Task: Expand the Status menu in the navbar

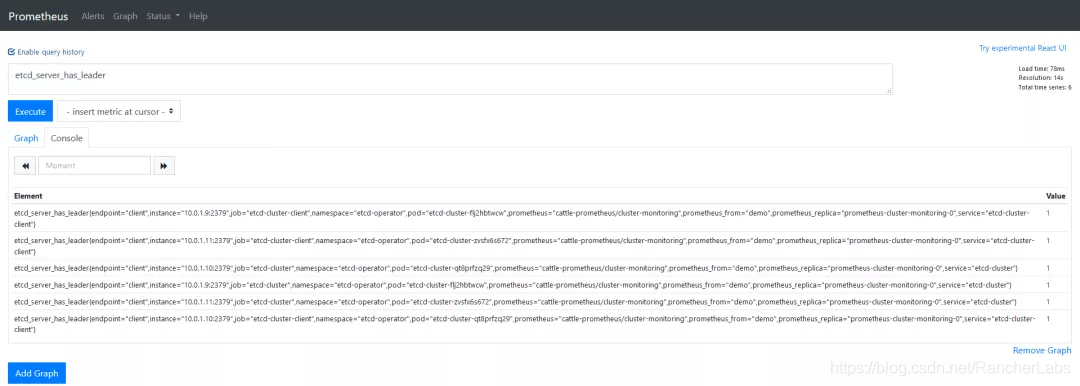Action: coord(163,16)
